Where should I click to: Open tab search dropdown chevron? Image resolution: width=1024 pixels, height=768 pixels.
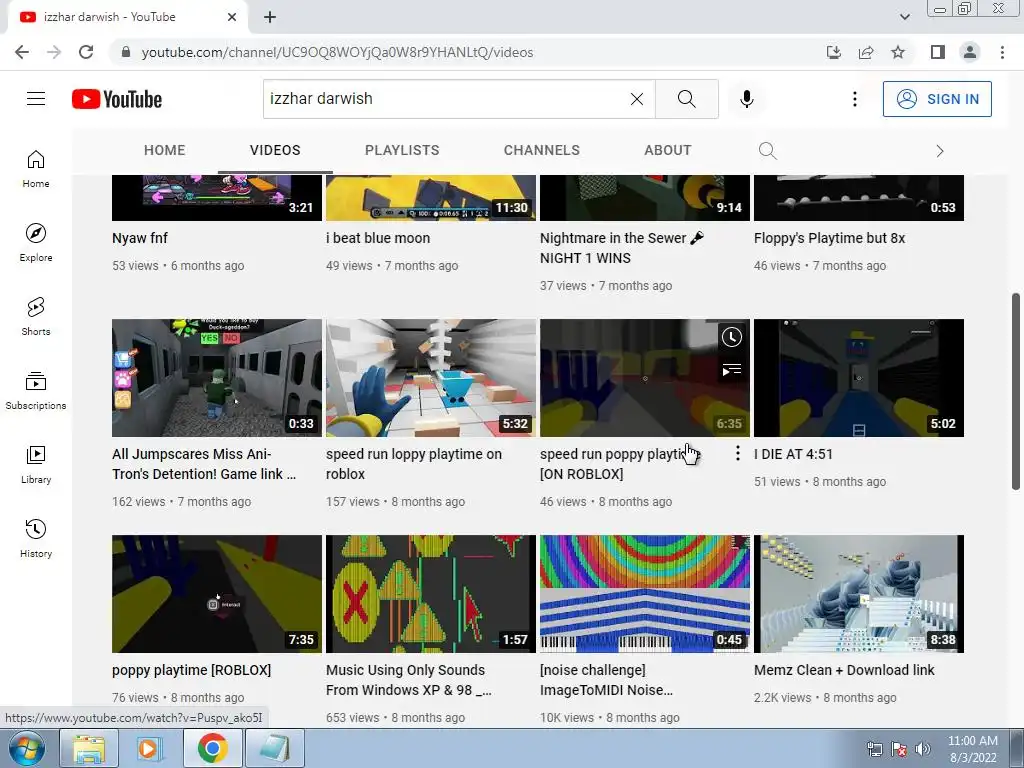click(x=904, y=17)
